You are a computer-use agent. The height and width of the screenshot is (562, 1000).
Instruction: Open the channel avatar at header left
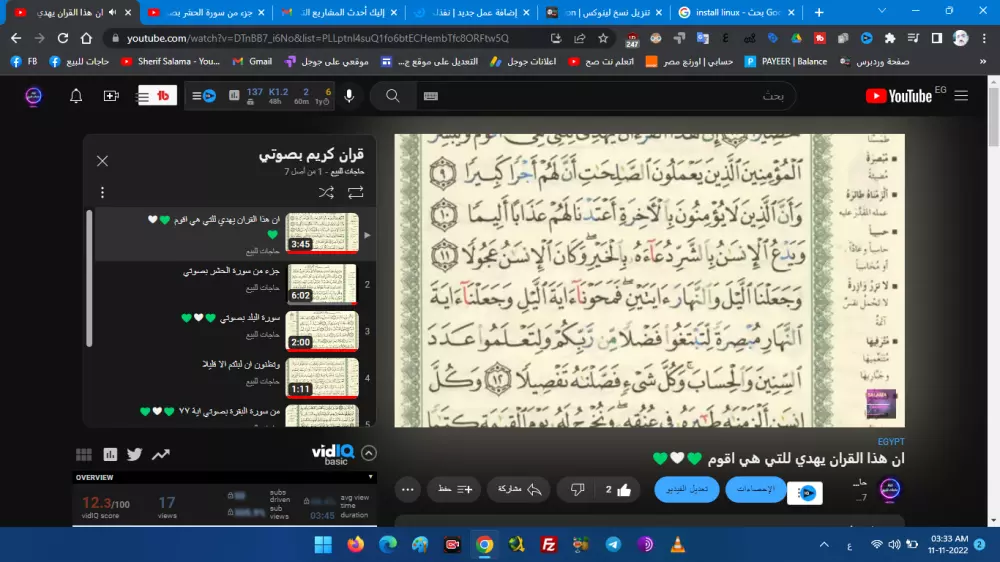click(33, 96)
